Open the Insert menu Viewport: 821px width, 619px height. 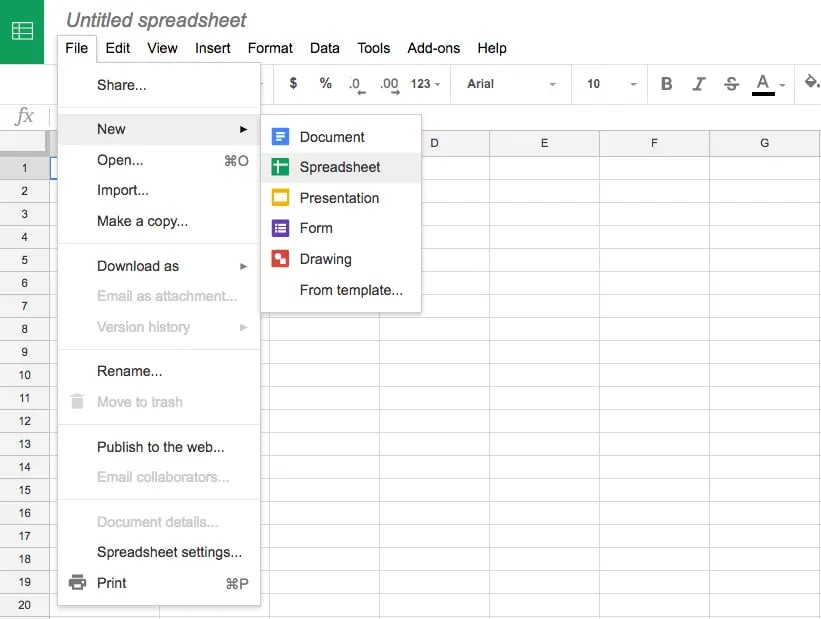[x=213, y=48]
